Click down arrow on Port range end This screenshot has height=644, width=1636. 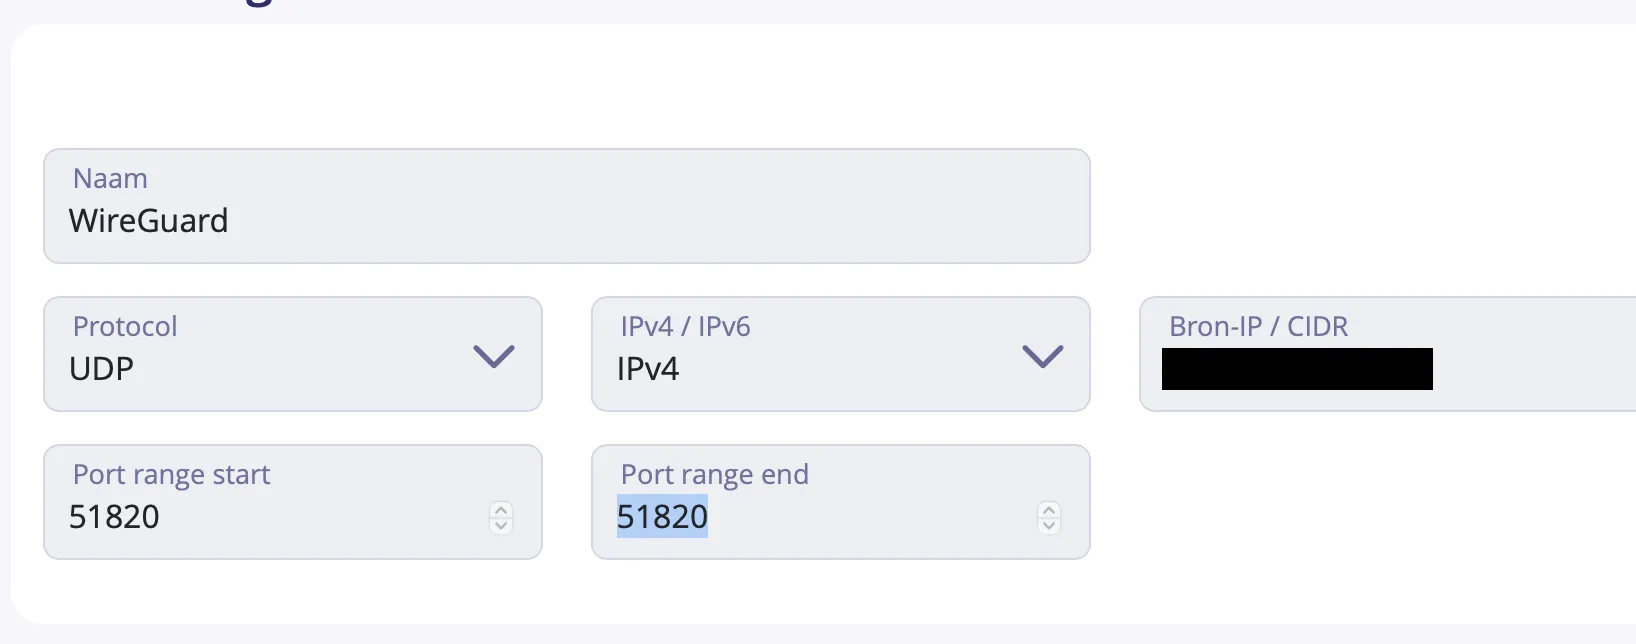point(1049,525)
